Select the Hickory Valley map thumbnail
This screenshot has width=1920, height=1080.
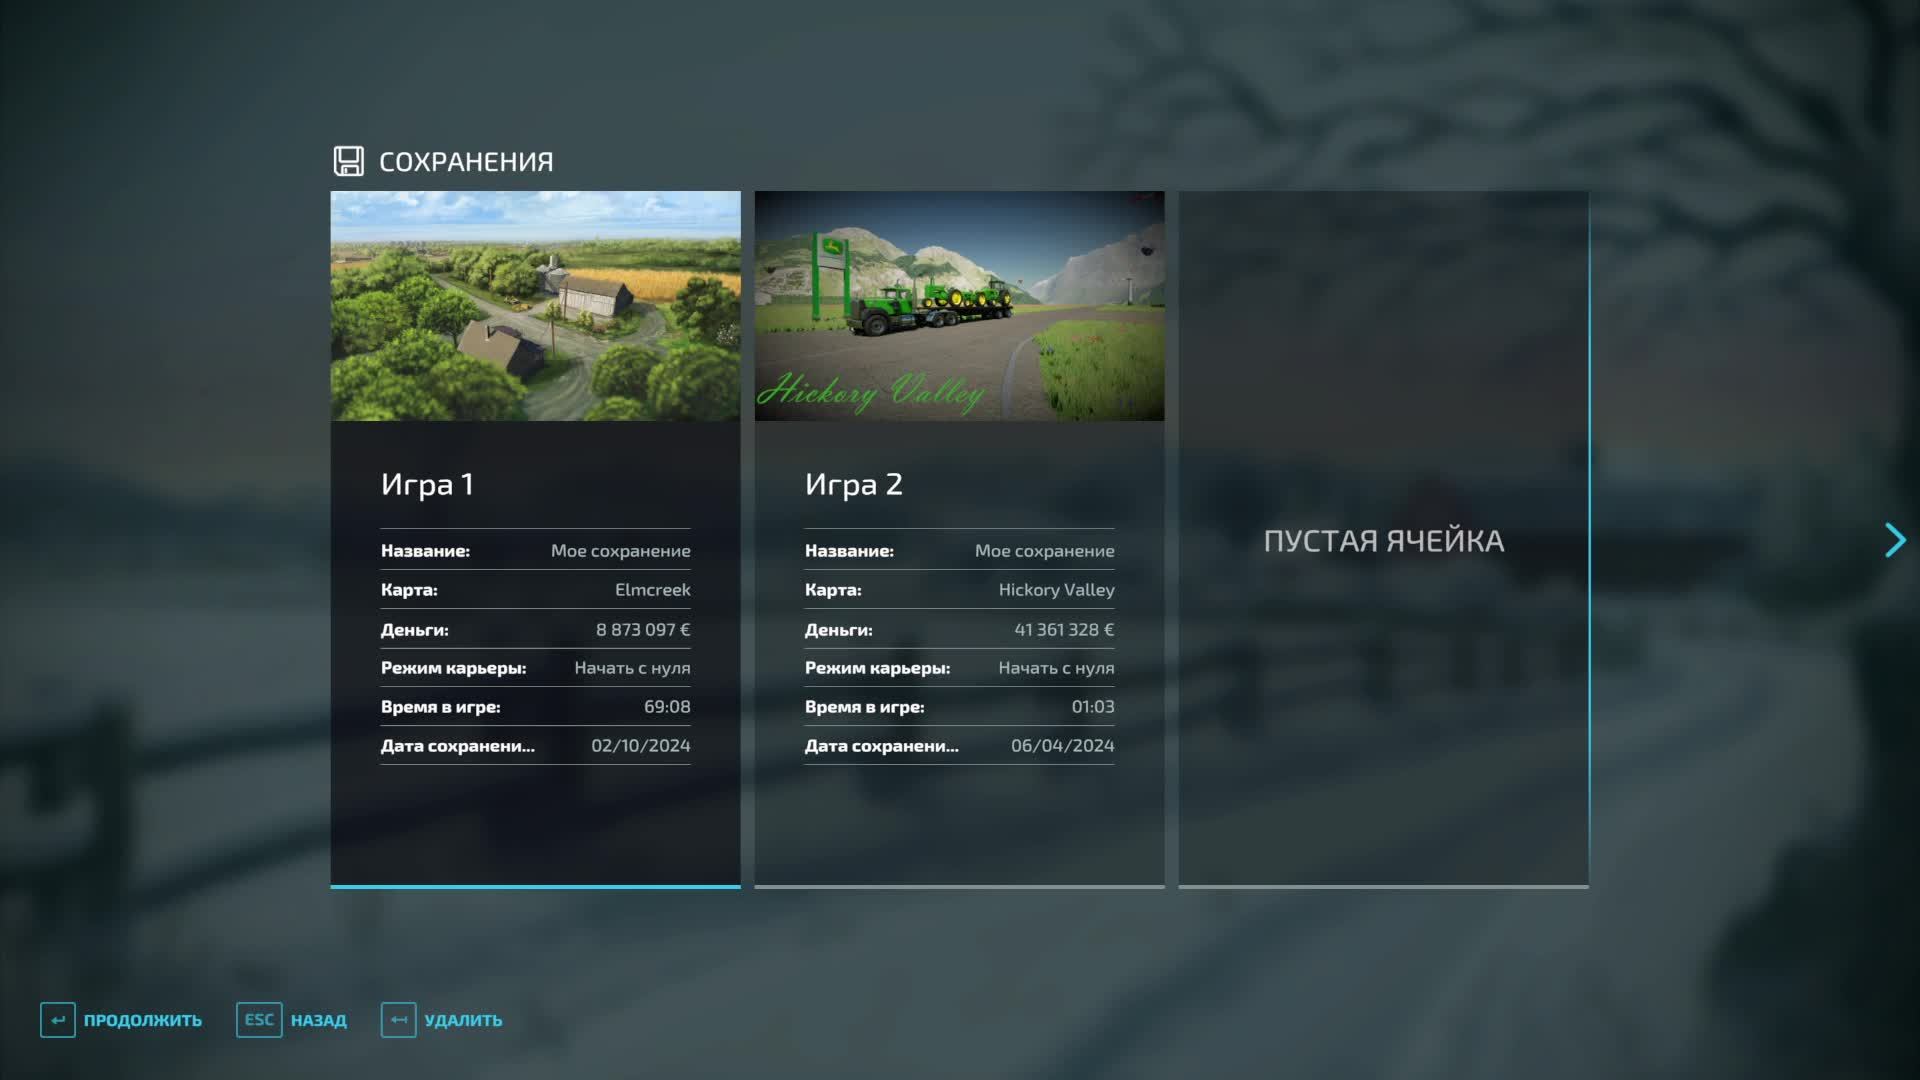click(x=959, y=305)
